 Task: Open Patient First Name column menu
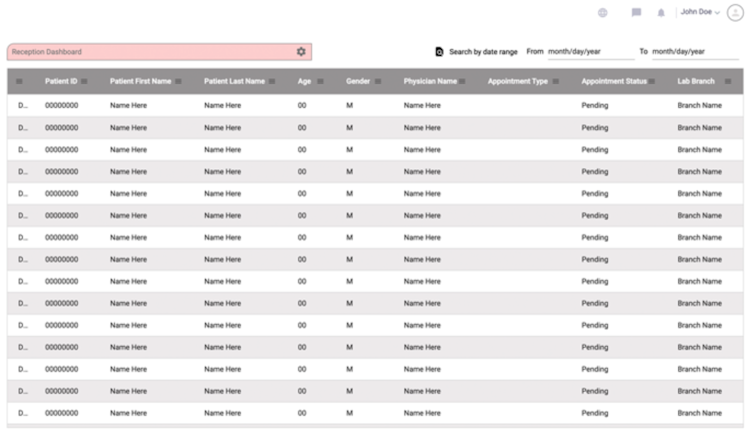(179, 81)
